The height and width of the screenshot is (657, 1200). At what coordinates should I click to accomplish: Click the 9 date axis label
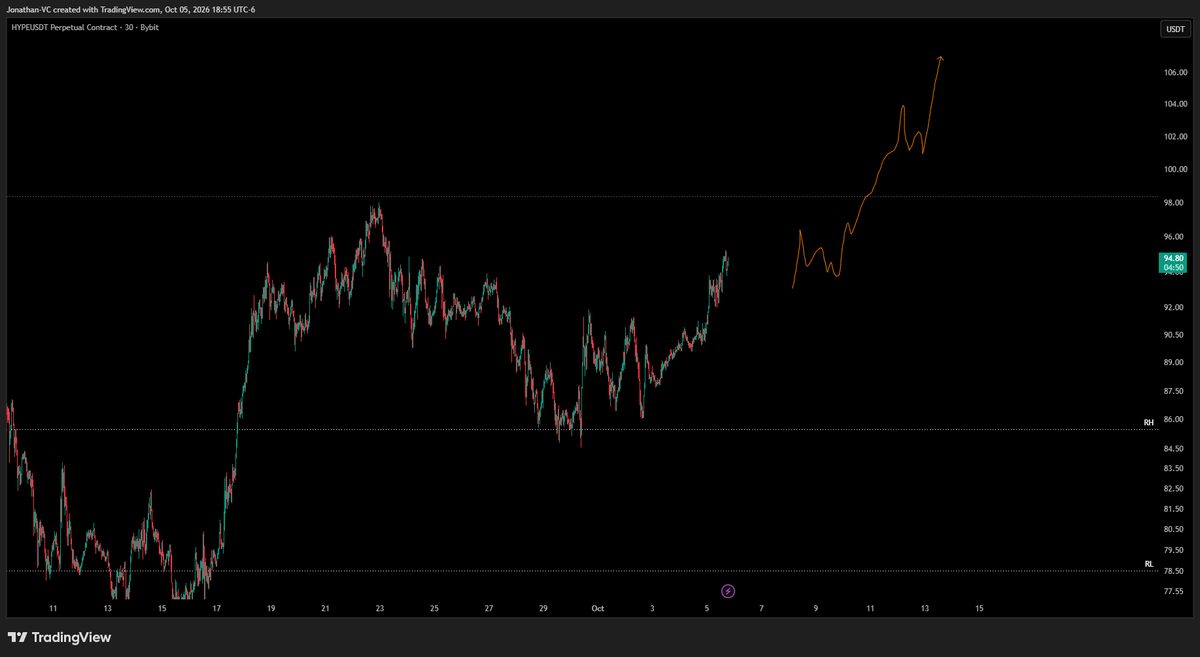click(x=816, y=608)
